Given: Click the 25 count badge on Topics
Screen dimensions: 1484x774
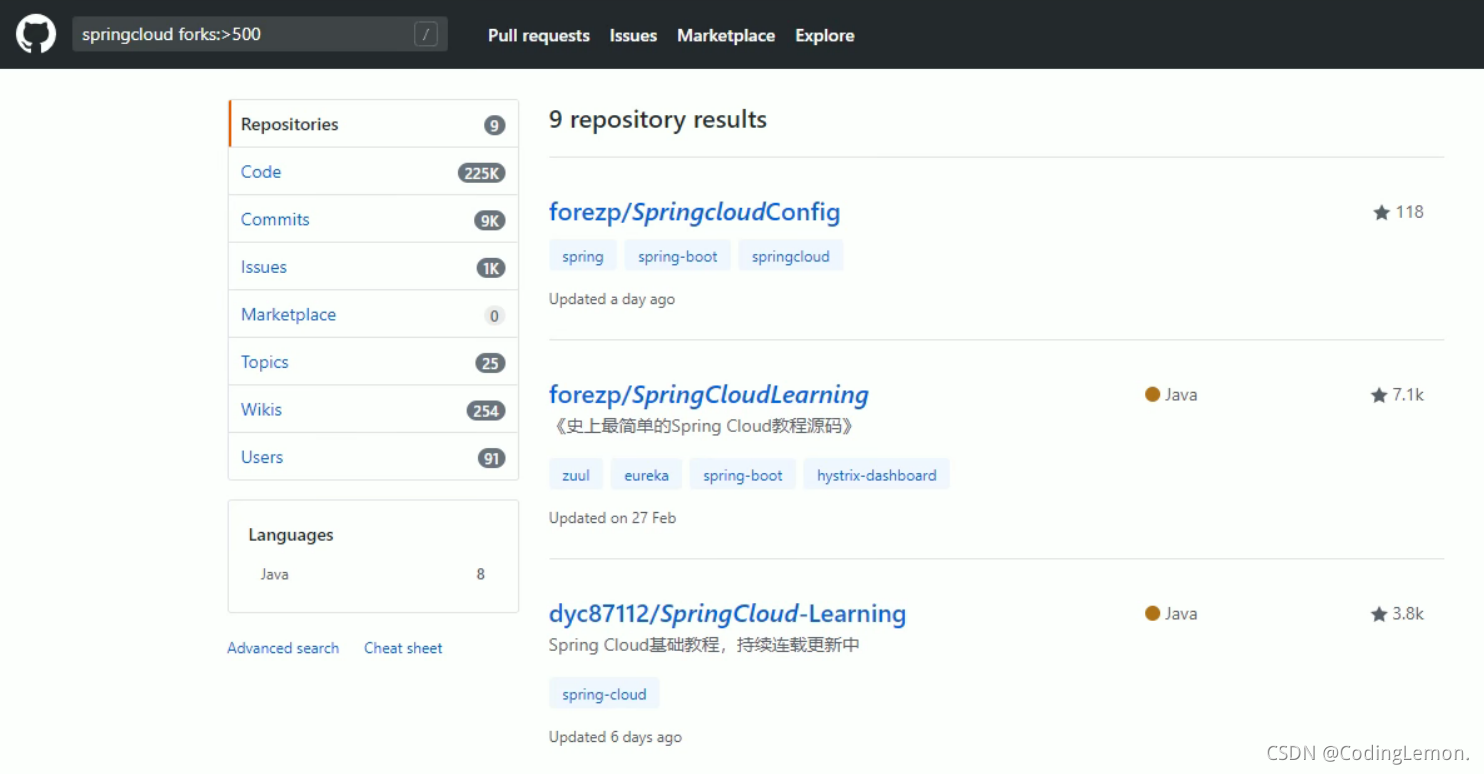Looking at the screenshot, I should point(490,363).
